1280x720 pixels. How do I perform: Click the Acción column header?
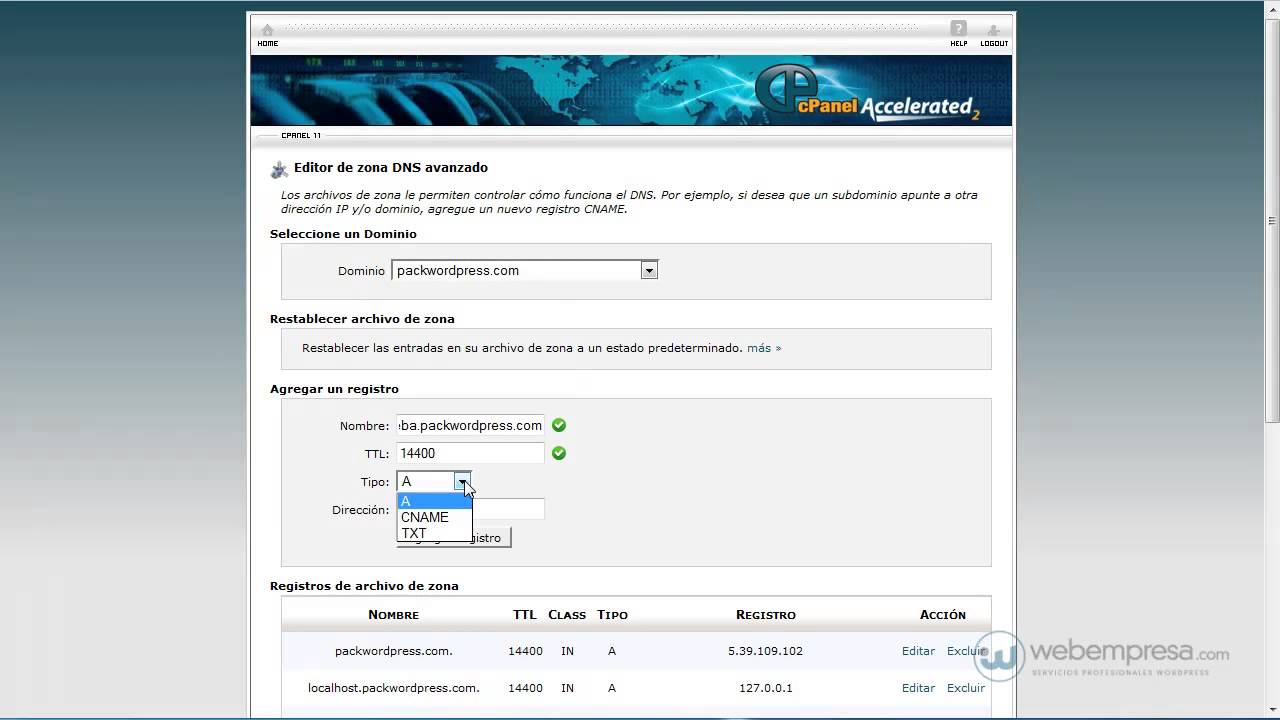coord(943,615)
